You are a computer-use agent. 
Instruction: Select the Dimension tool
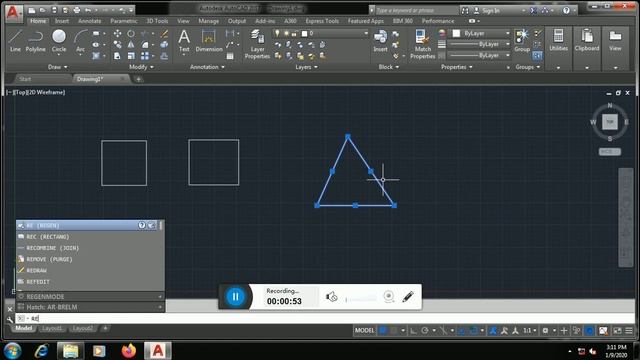pyautogui.click(x=209, y=41)
